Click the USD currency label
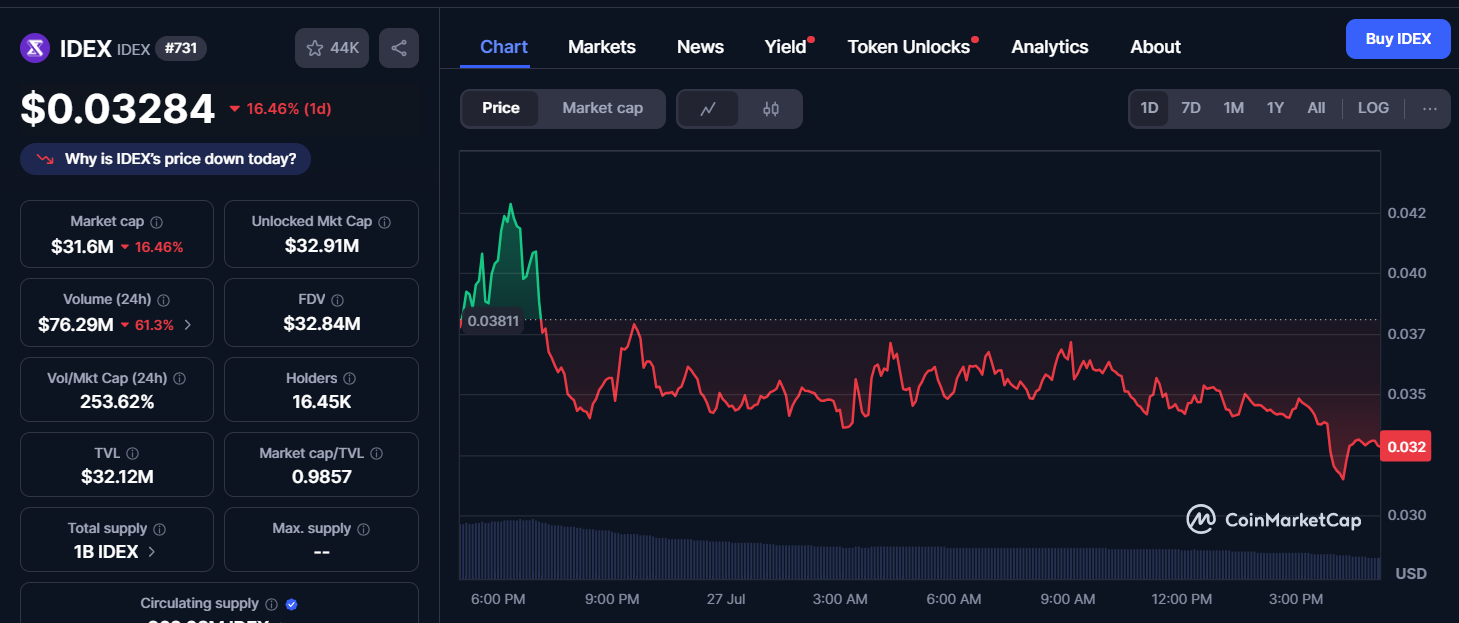The width and height of the screenshot is (1459, 623). click(x=1411, y=573)
